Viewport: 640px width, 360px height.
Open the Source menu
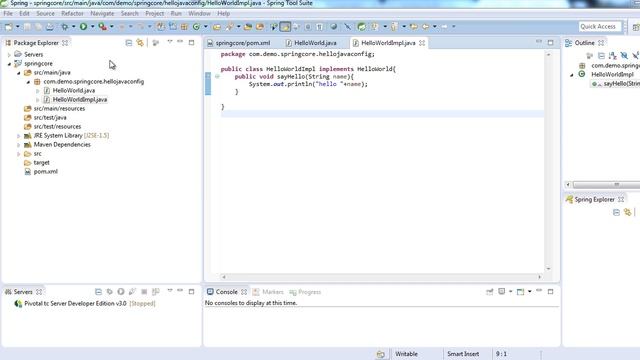pos(45,13)
